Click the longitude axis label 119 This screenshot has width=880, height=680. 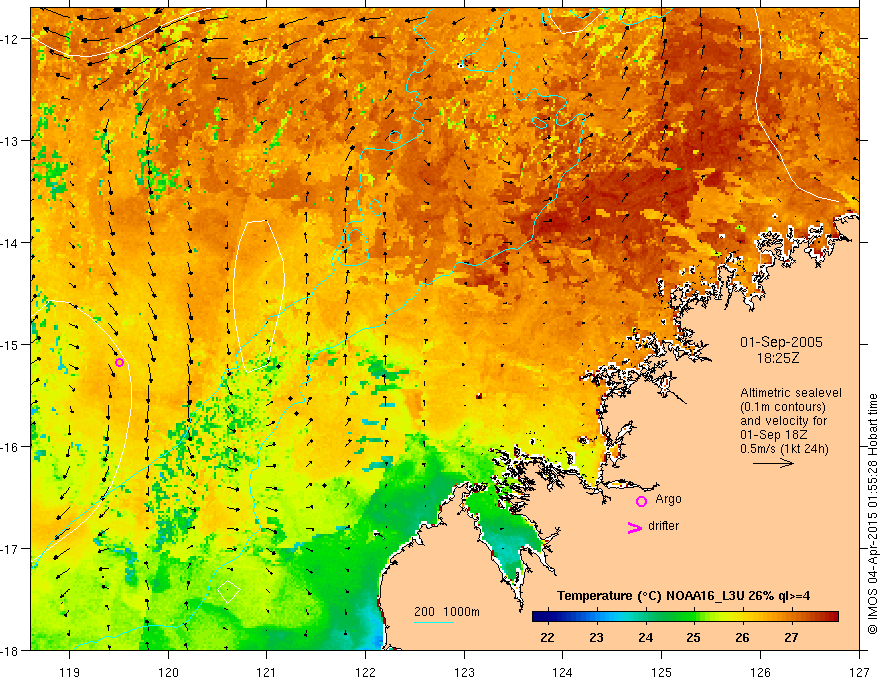click(70, 672)
